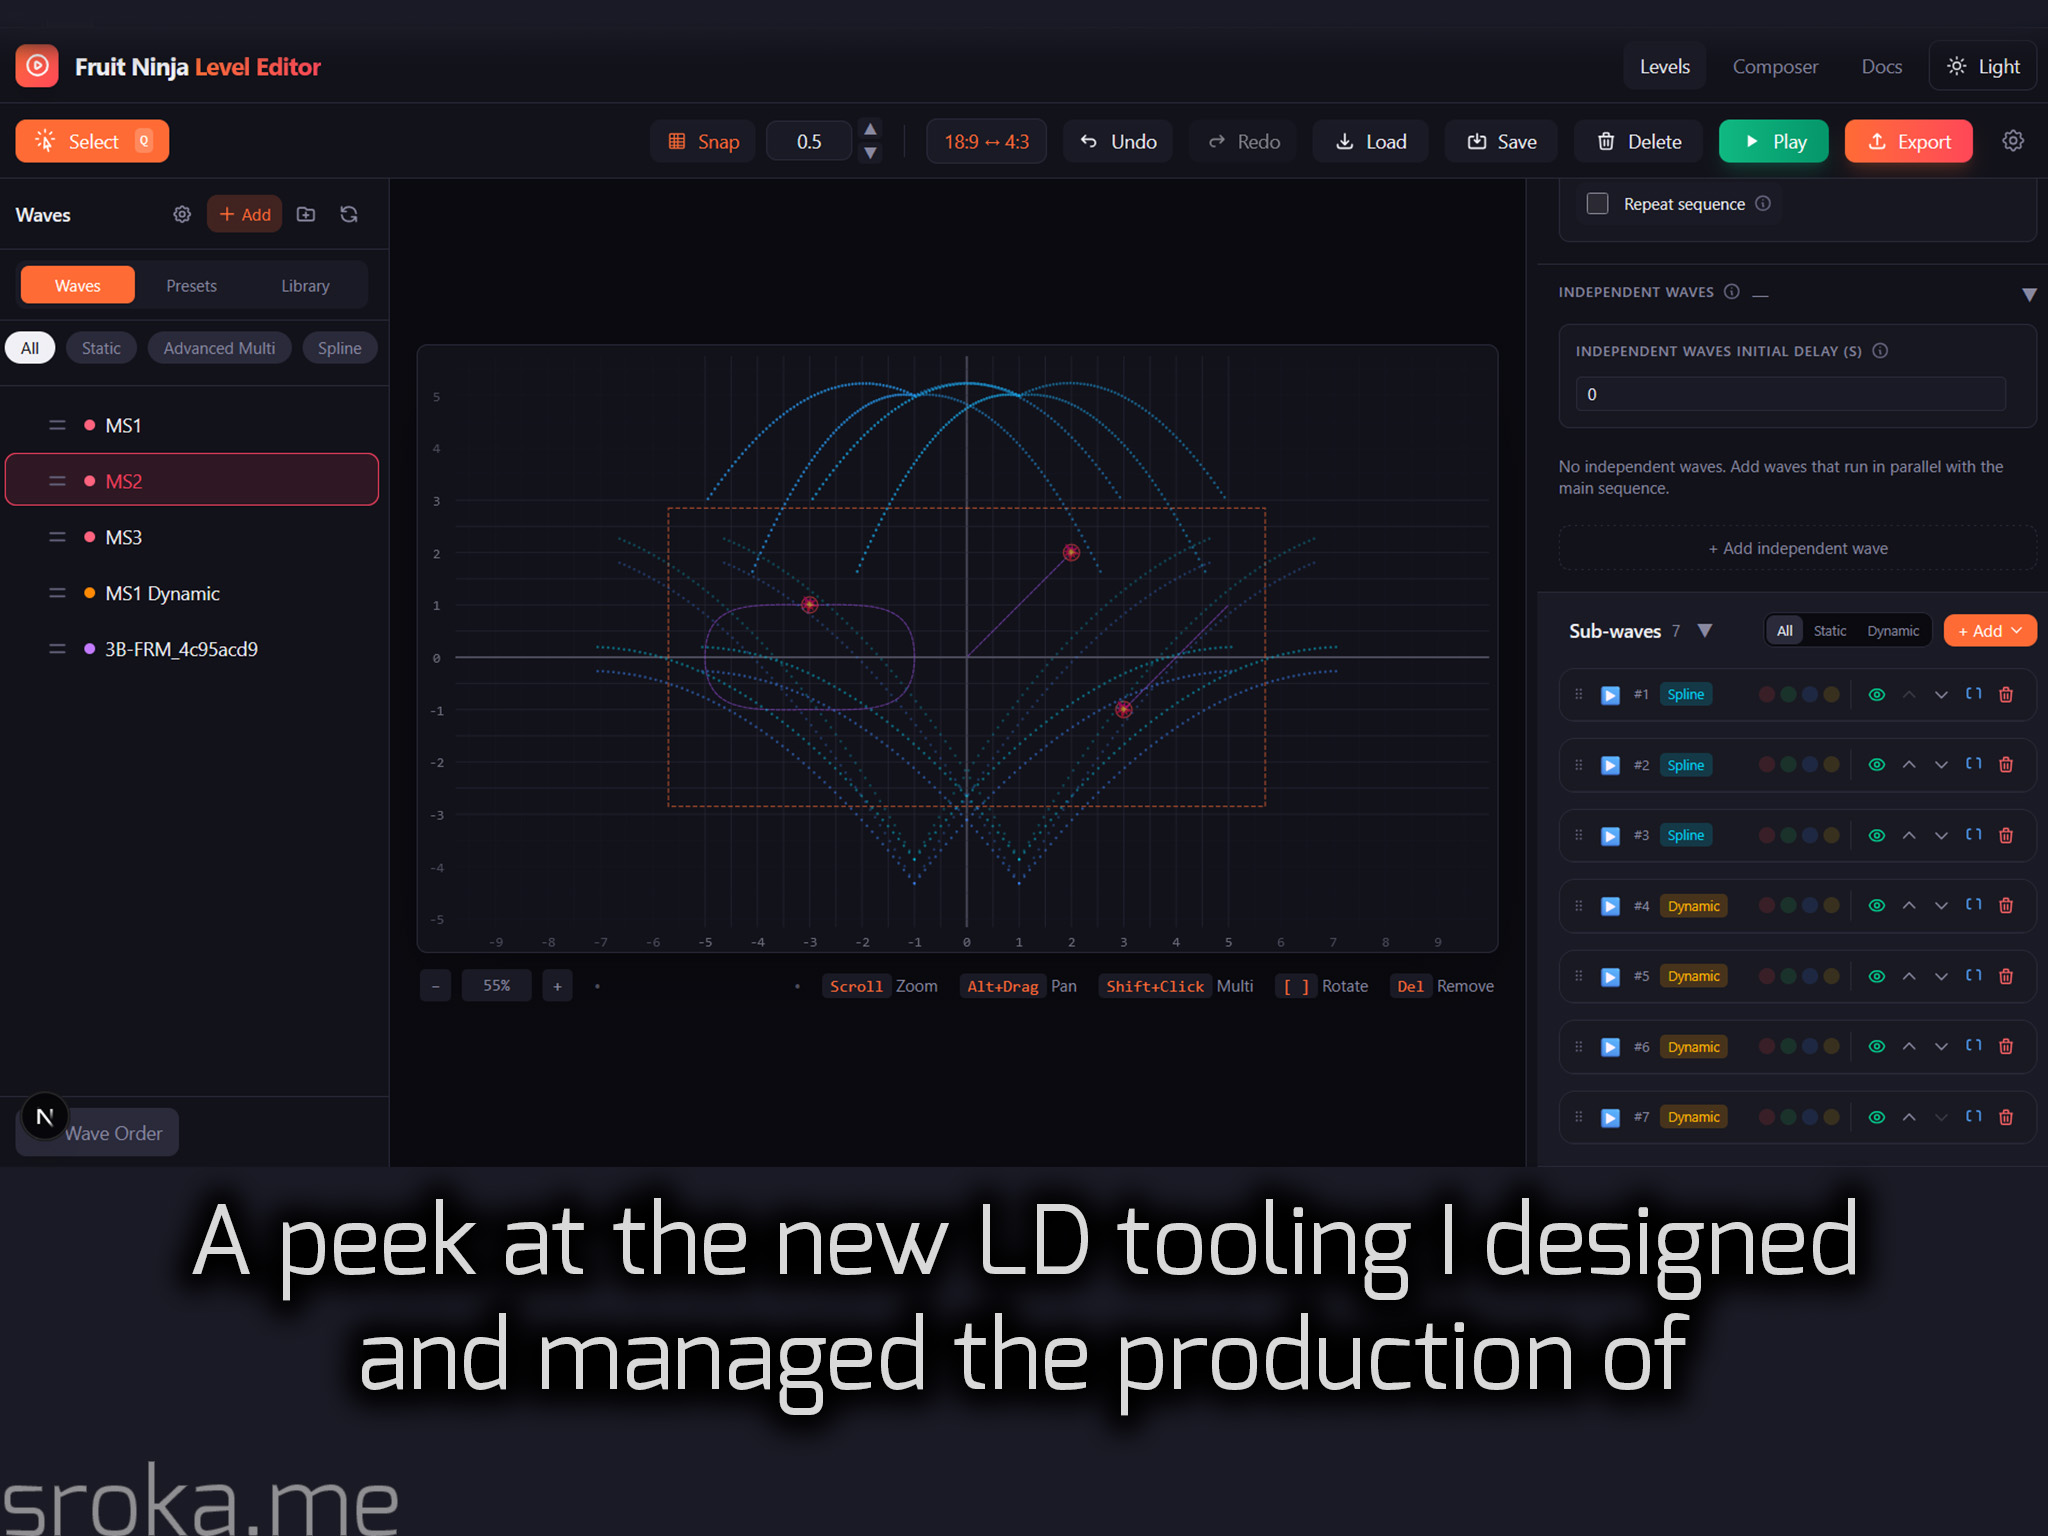Switch aspect ratio 18:9 ↔ 4:3
Screen dimensions: 2048x1536
(986, 141)
